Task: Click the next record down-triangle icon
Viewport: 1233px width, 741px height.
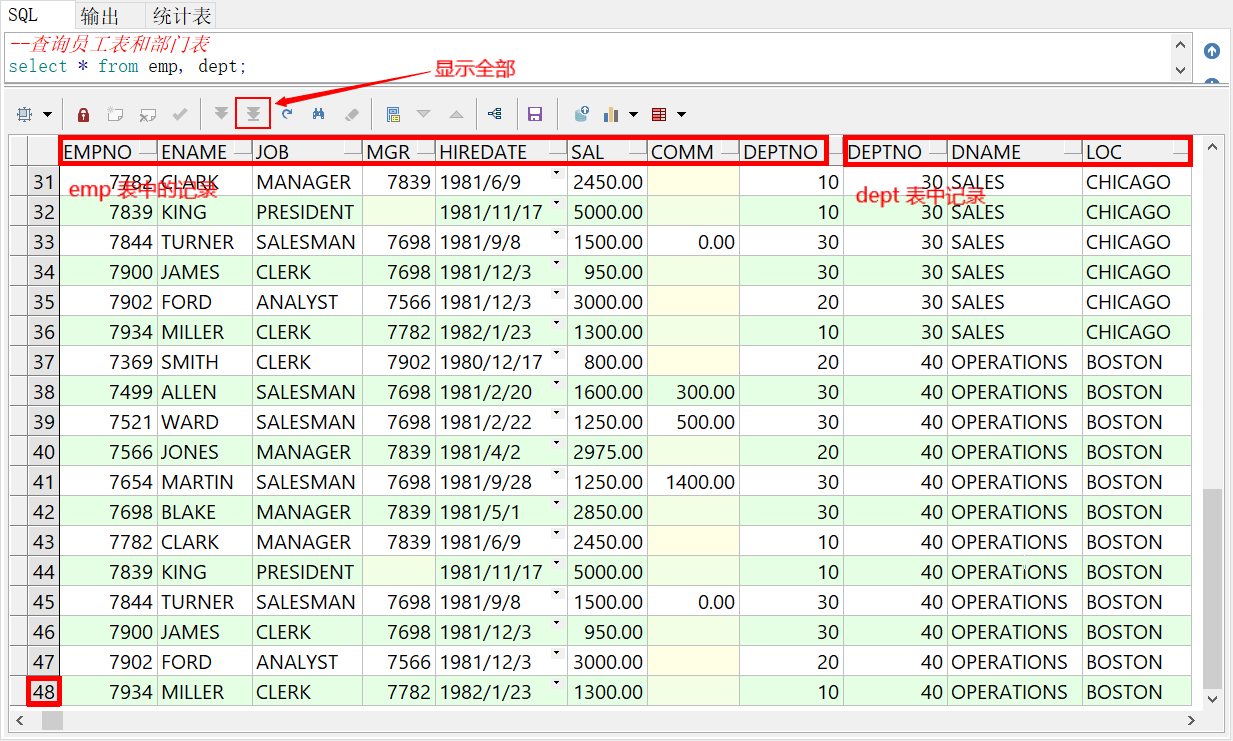Action: pos(424,114)
